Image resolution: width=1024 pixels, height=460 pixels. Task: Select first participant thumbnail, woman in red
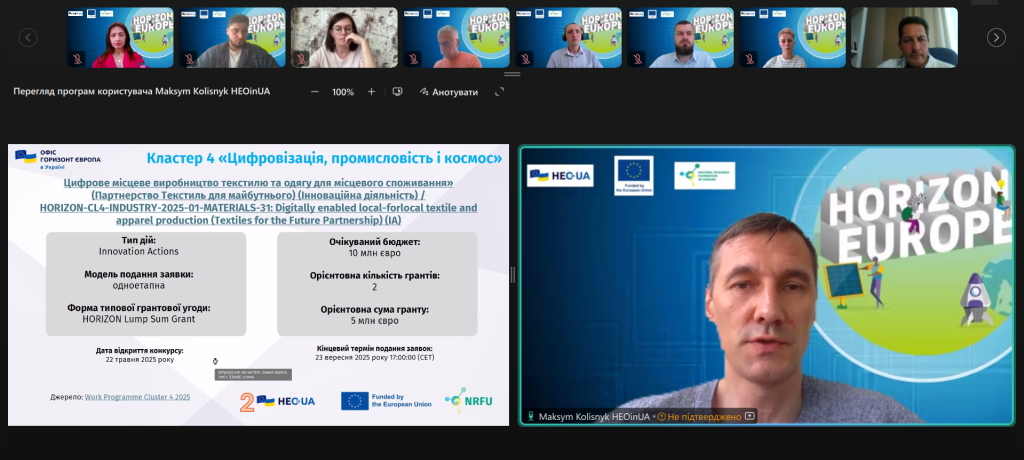pos(120,38)
